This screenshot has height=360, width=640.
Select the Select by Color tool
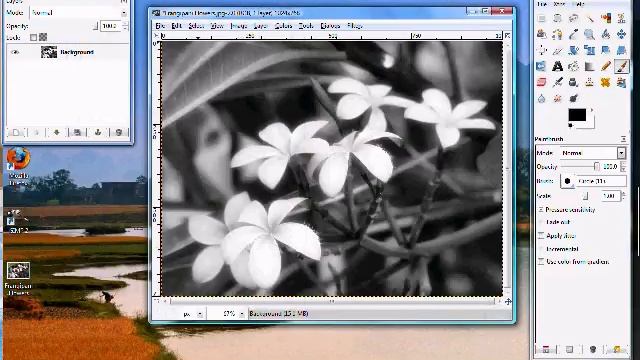(605, 18)
